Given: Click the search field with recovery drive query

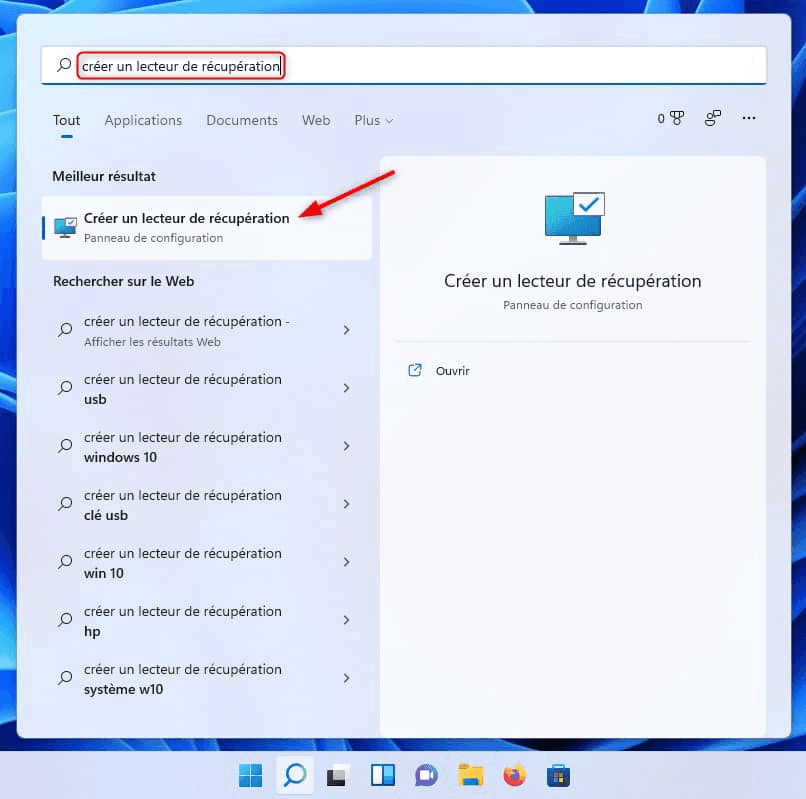Looking at the screenshot, I should tap(404, 65).
